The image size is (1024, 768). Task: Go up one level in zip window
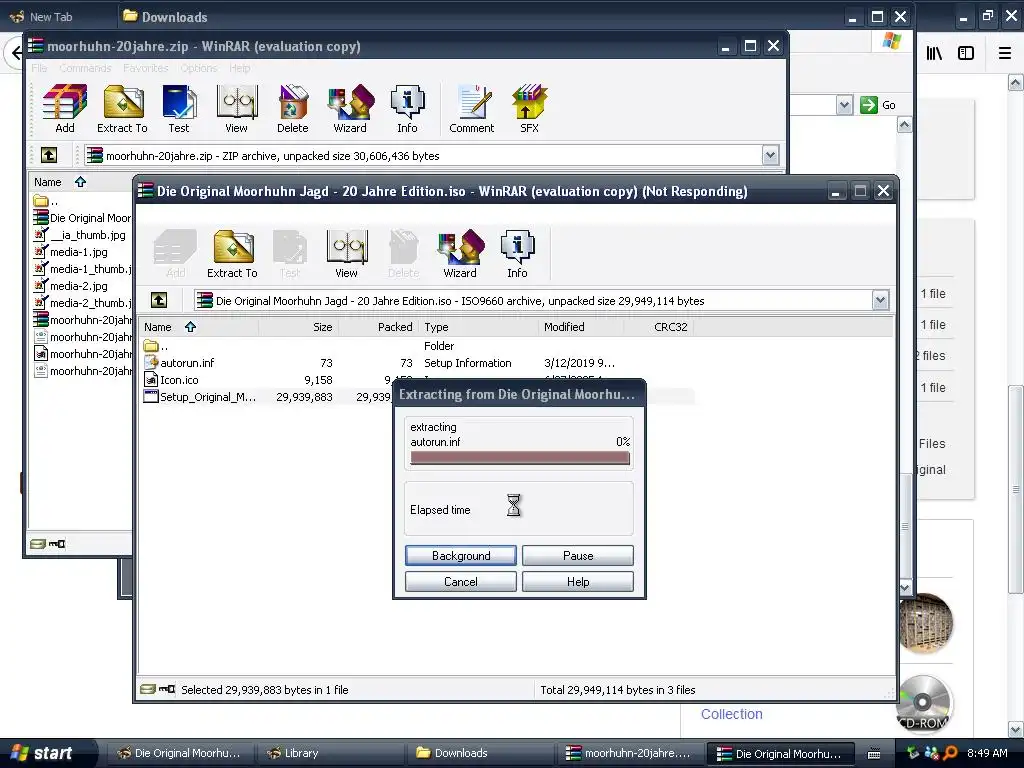[x=49, y=155]
